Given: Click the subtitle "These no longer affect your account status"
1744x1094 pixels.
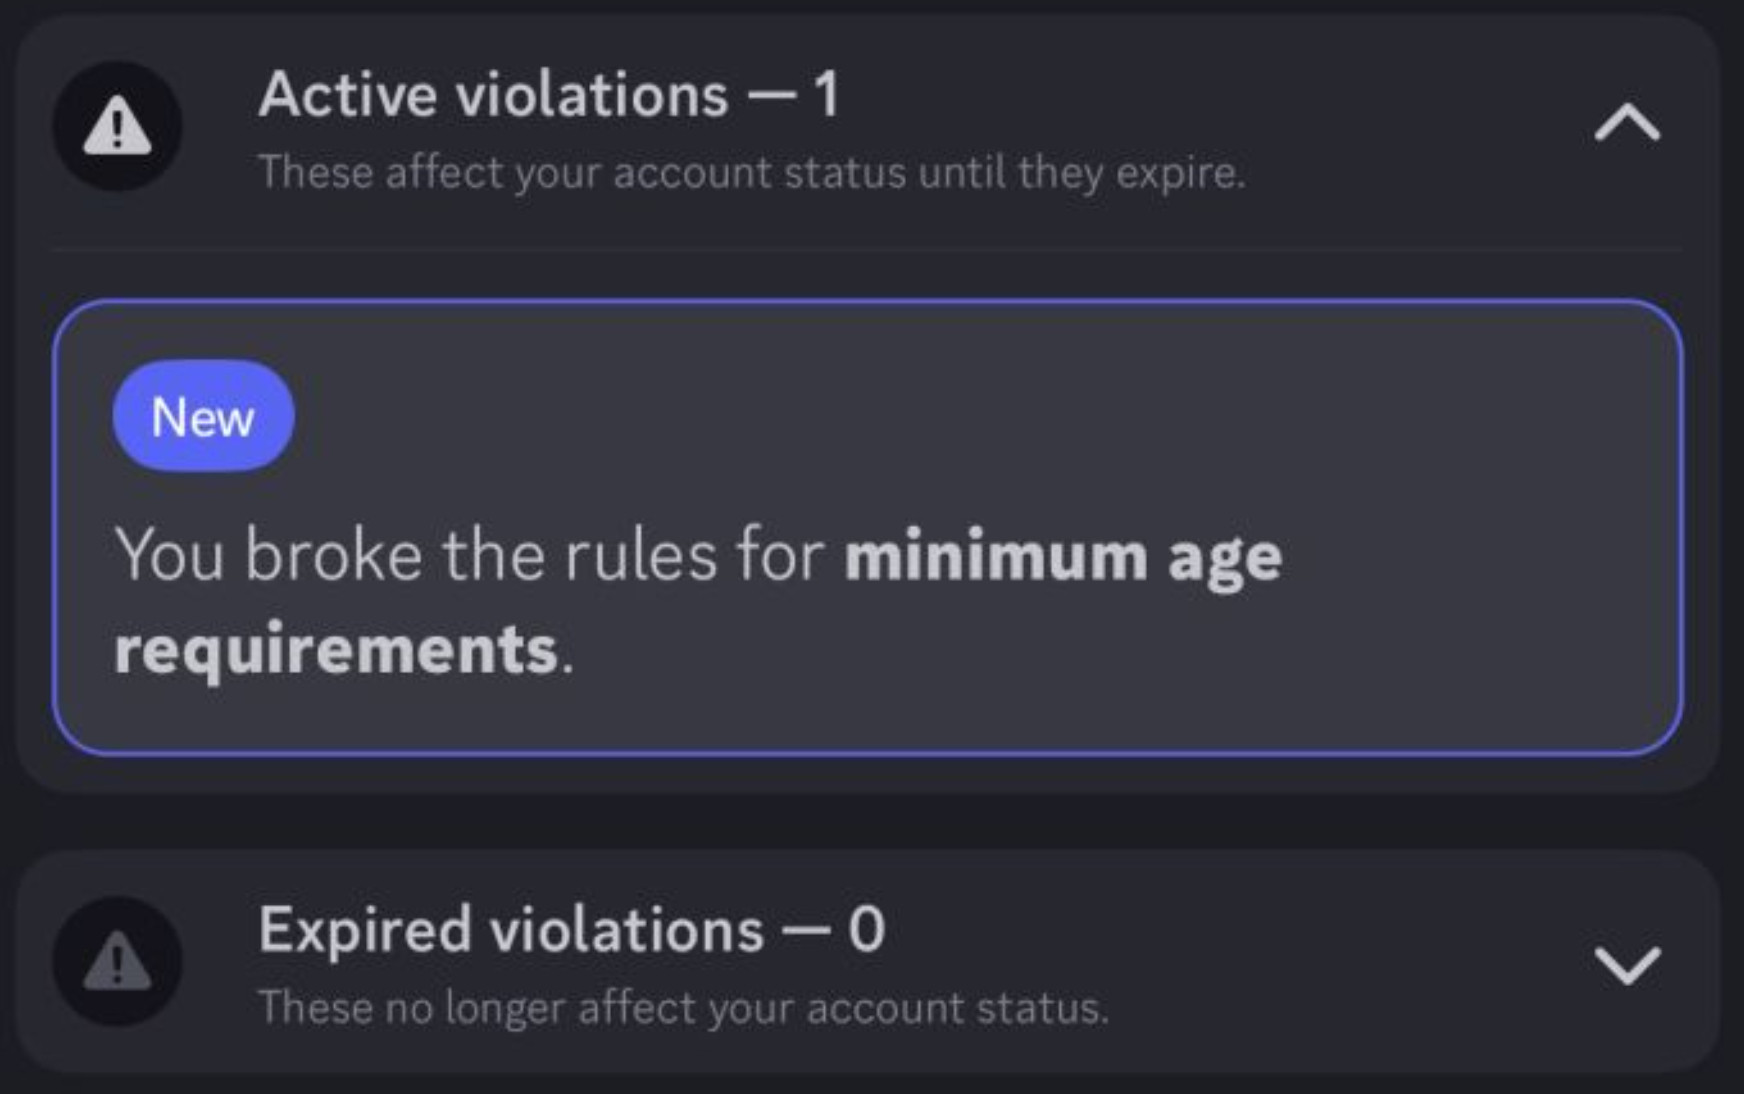Looking at the screenshot, I should click(x=684, y=1008).
